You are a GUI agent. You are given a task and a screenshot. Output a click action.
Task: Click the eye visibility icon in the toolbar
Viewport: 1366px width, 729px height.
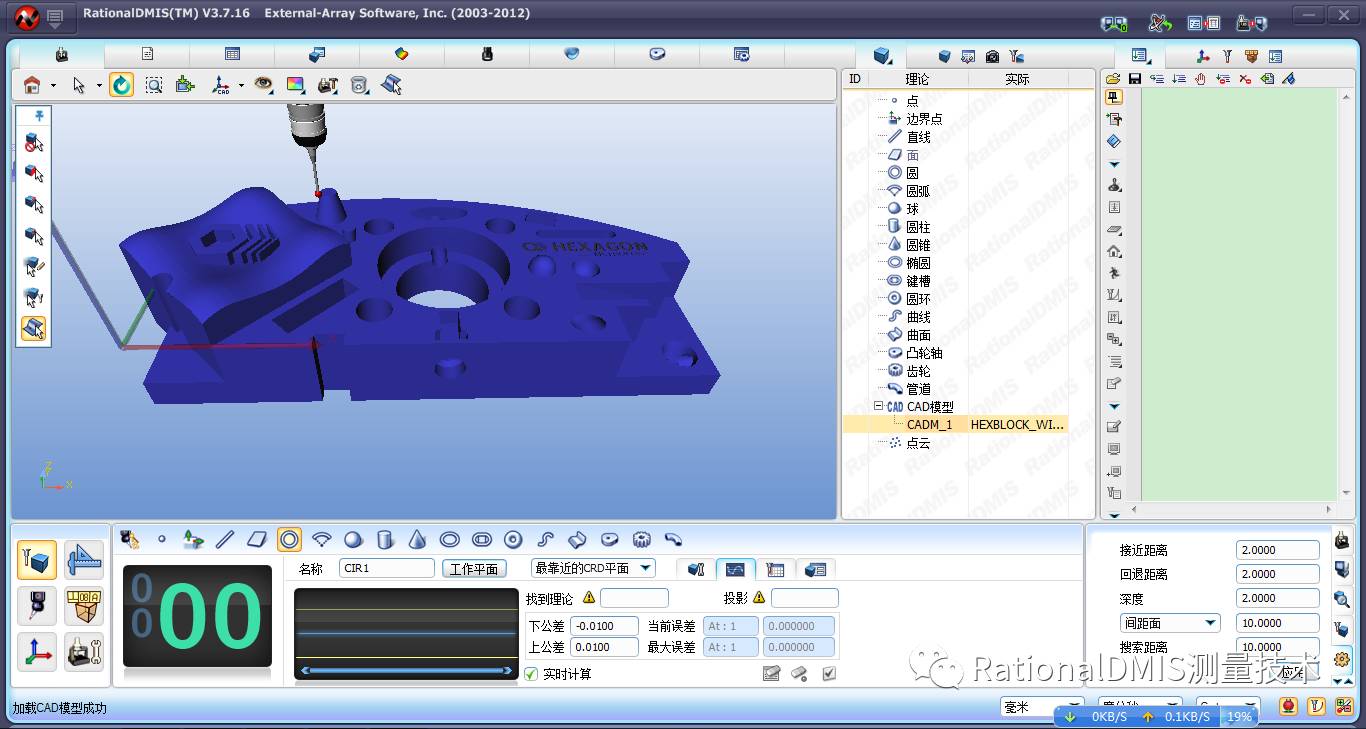click(x=263, y=86)
